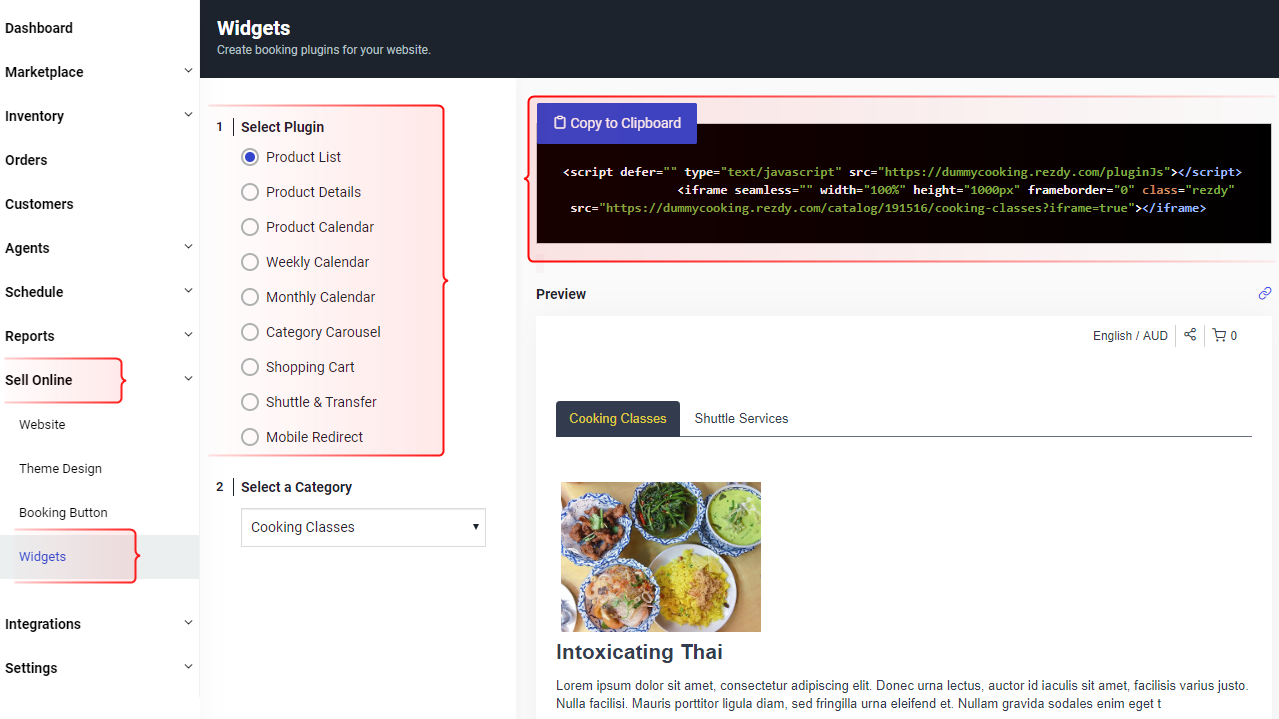This screenshot has width=1279, height=719.
Task: Open the English / AUD language selector
Action: coord(1130,336)
